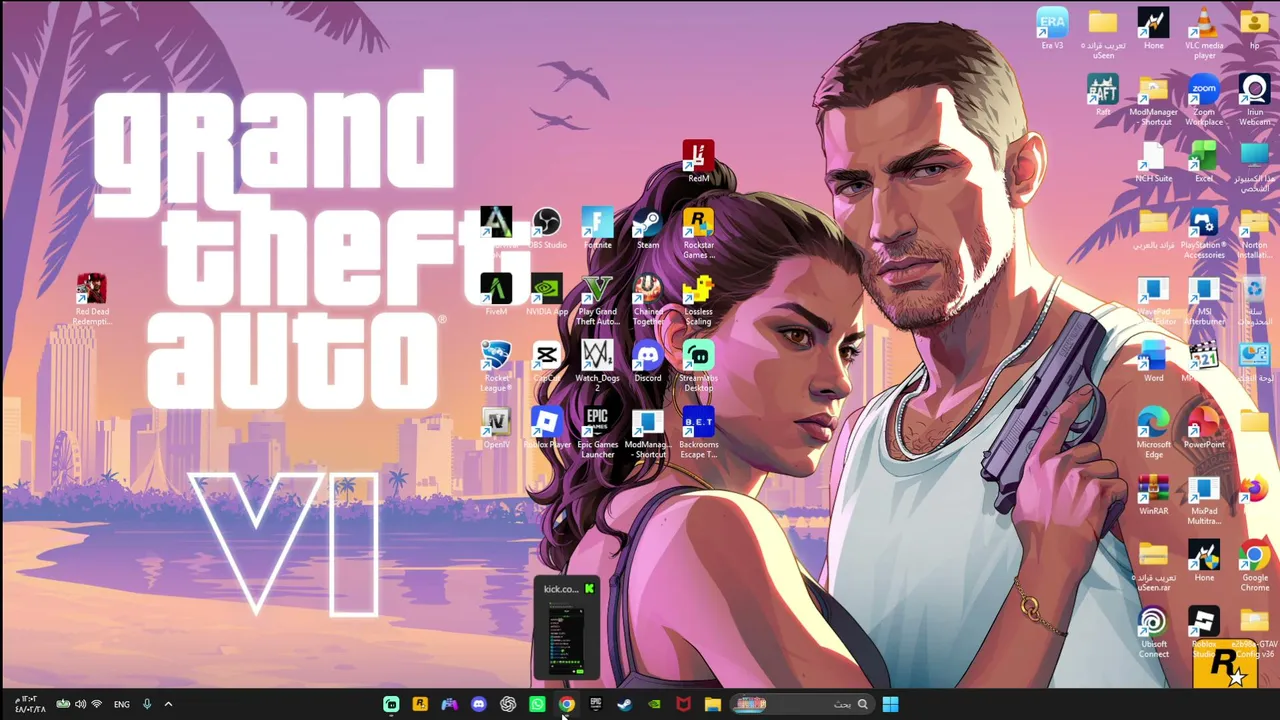Open the Ubisoft Connect shortcut
The width and height of the screenshot is (1280, 720).
1153,634
